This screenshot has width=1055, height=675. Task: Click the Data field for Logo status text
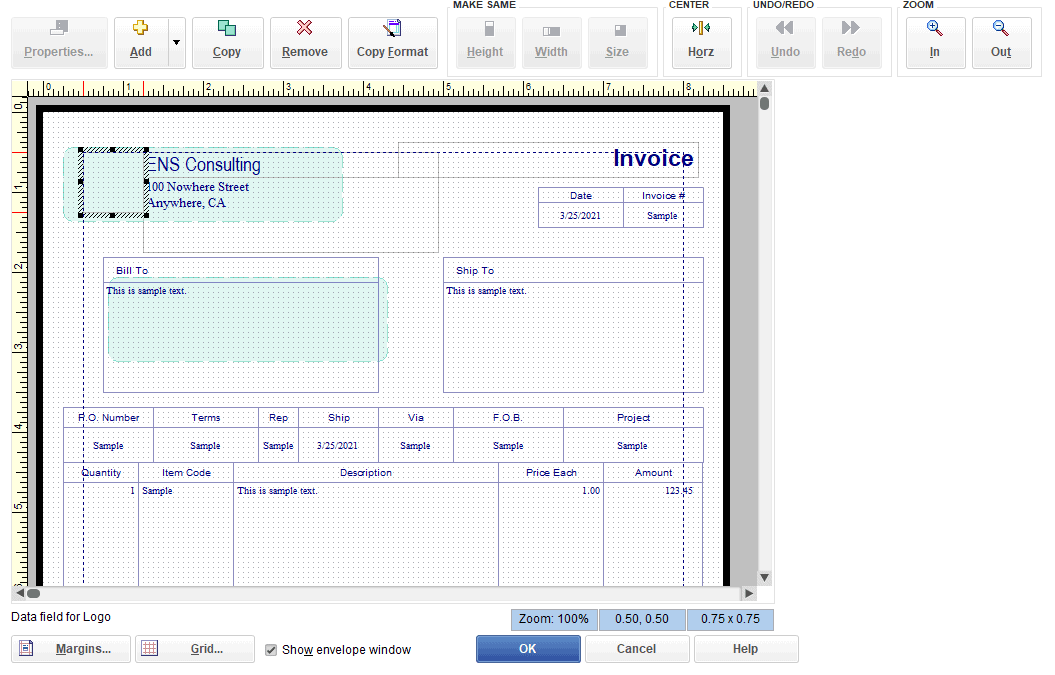click(61, 616)
